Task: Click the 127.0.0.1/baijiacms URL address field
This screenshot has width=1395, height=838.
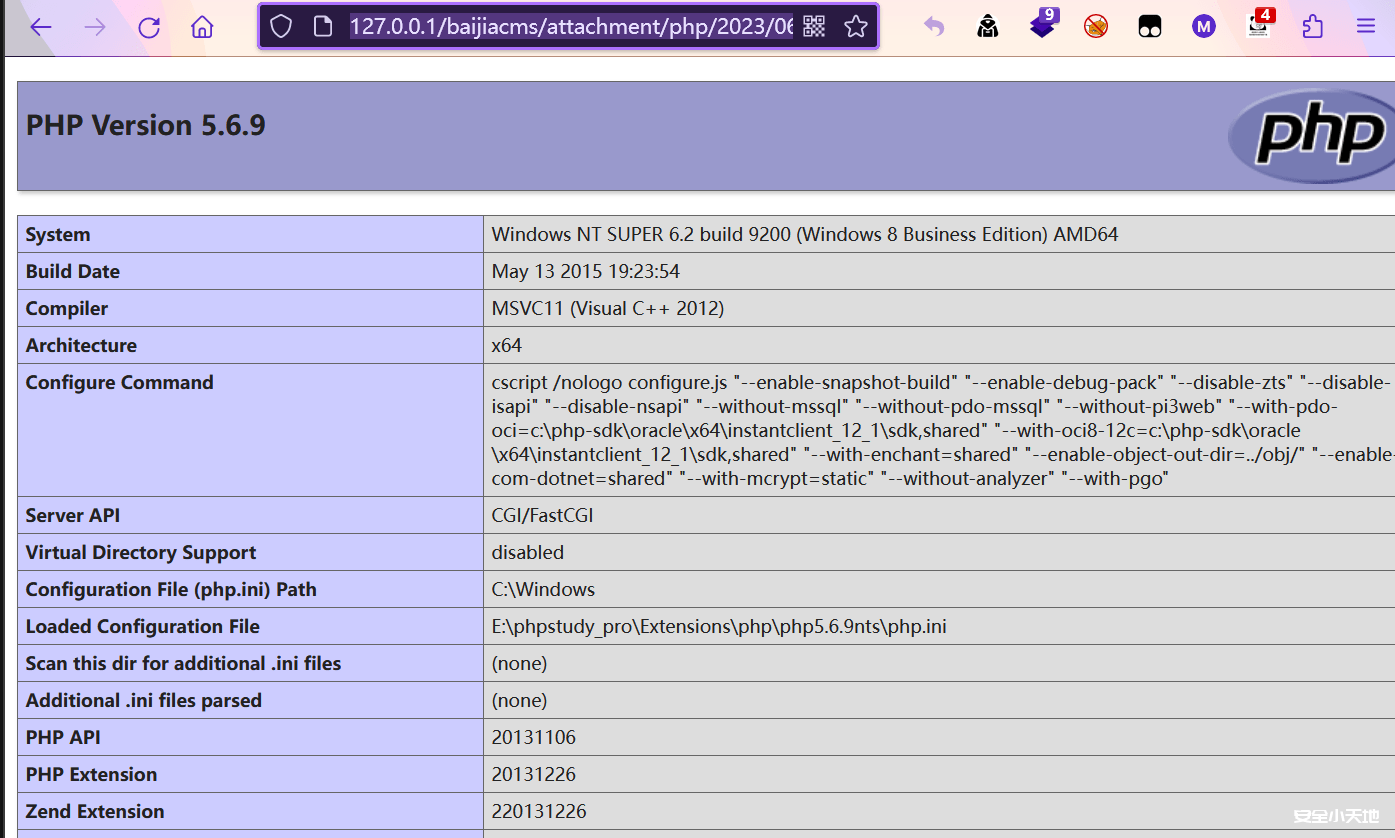Action: tap(570, 27)
